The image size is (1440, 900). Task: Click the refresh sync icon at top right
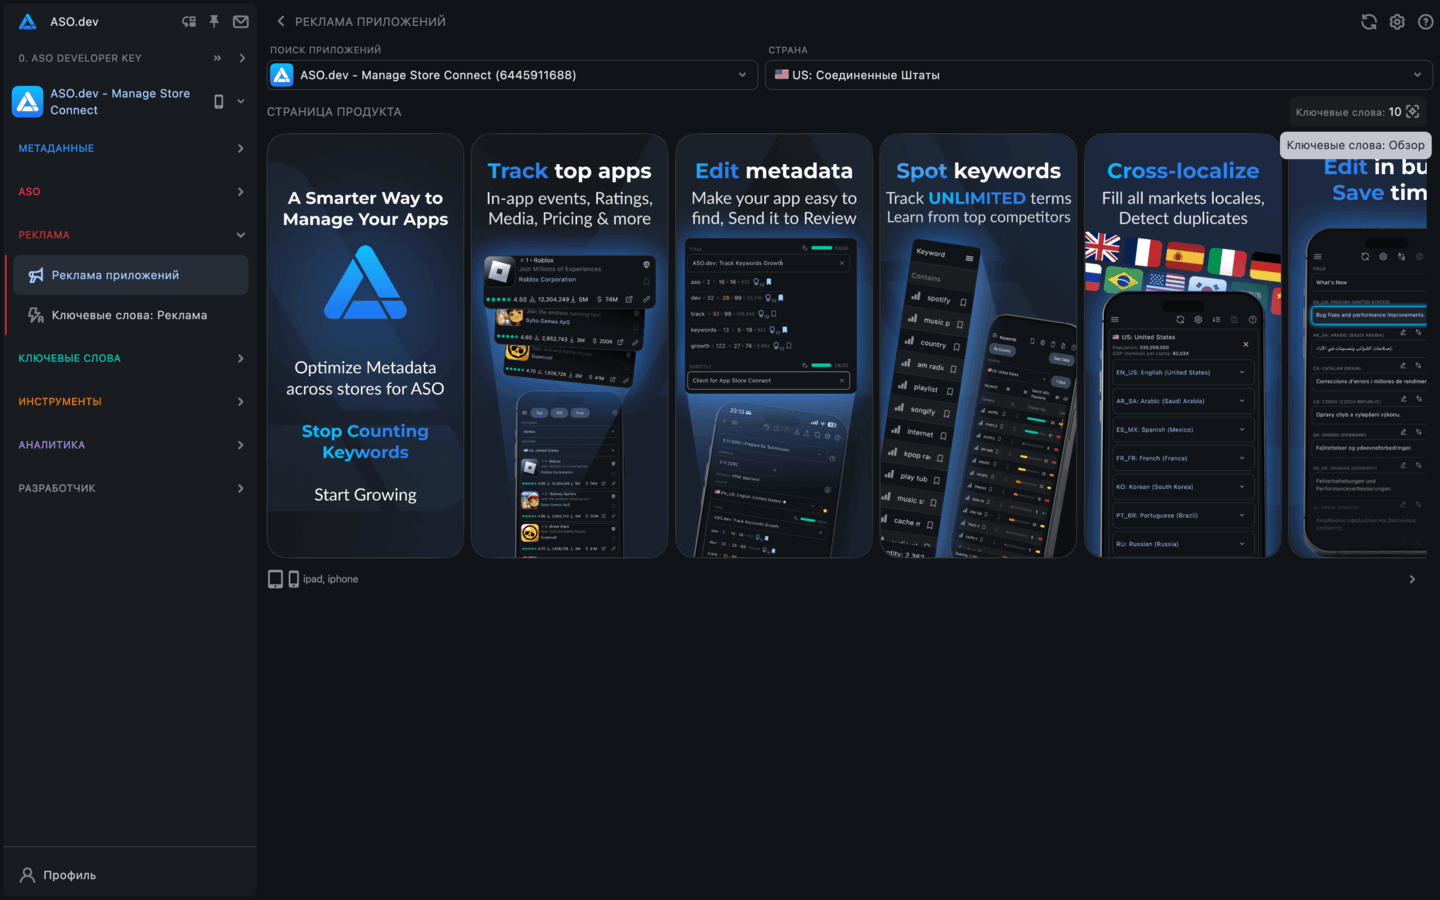(x=1369, y=21)
